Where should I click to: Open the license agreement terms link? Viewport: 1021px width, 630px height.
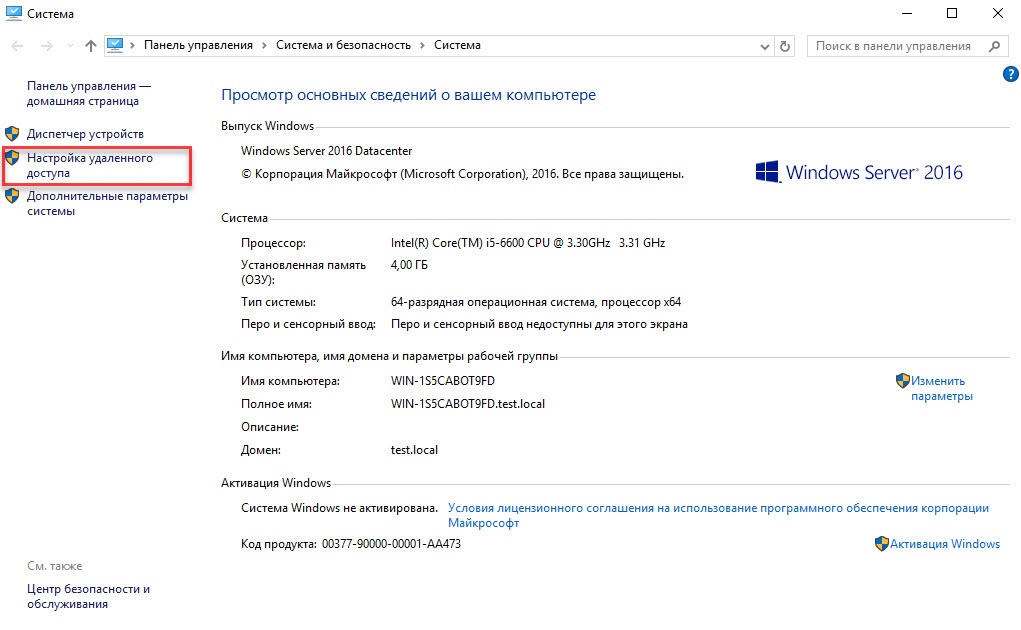(x=718, y=515)
